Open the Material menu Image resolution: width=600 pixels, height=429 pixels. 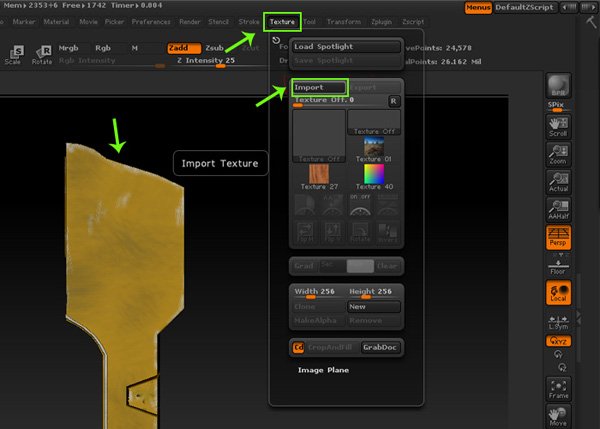point(56,21)
